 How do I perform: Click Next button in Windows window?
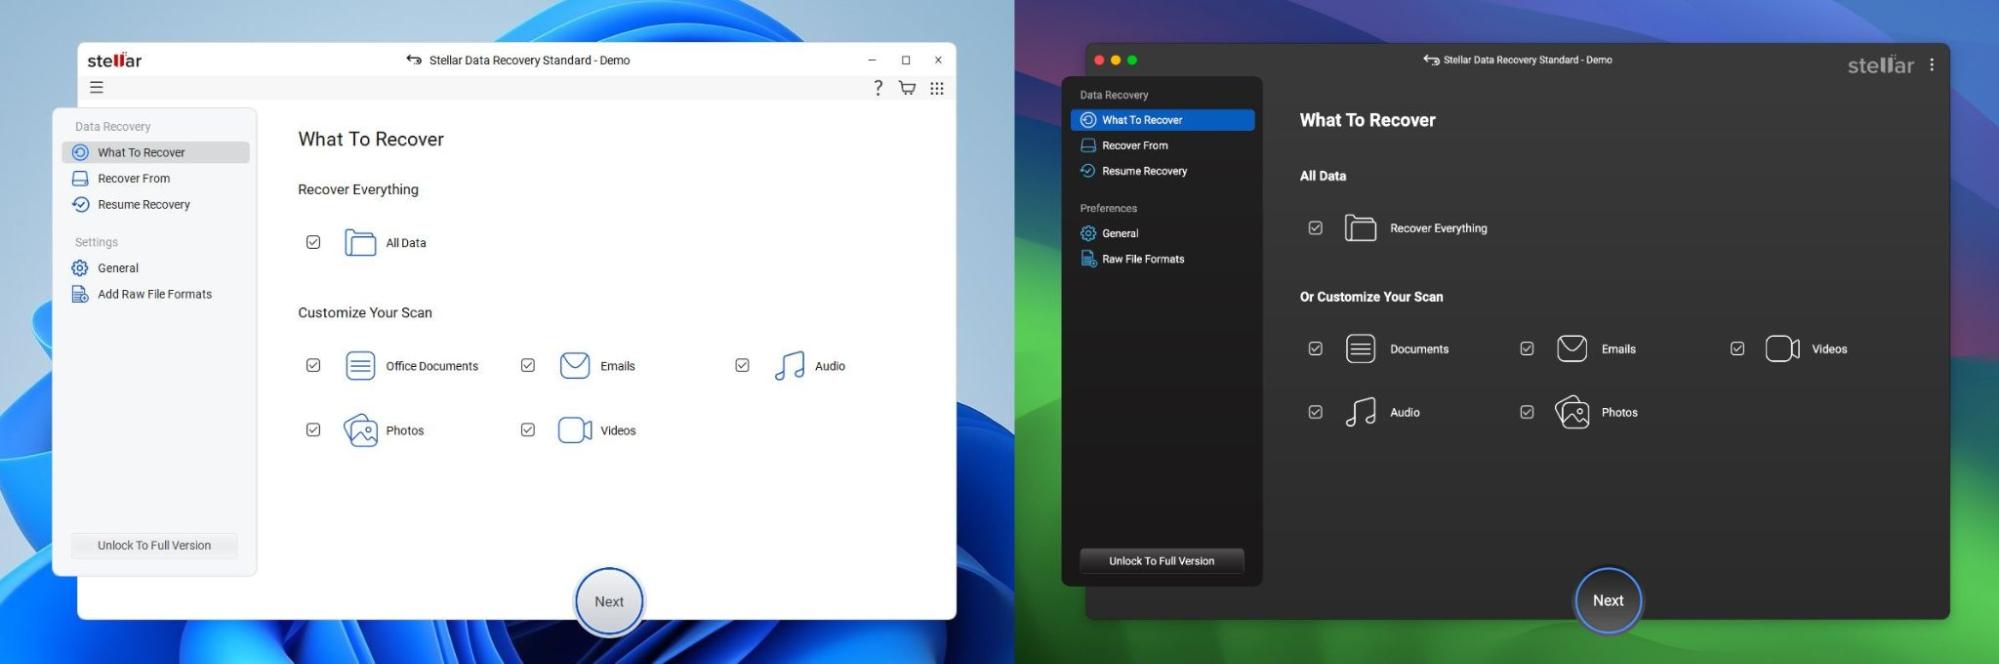(609, 602)
